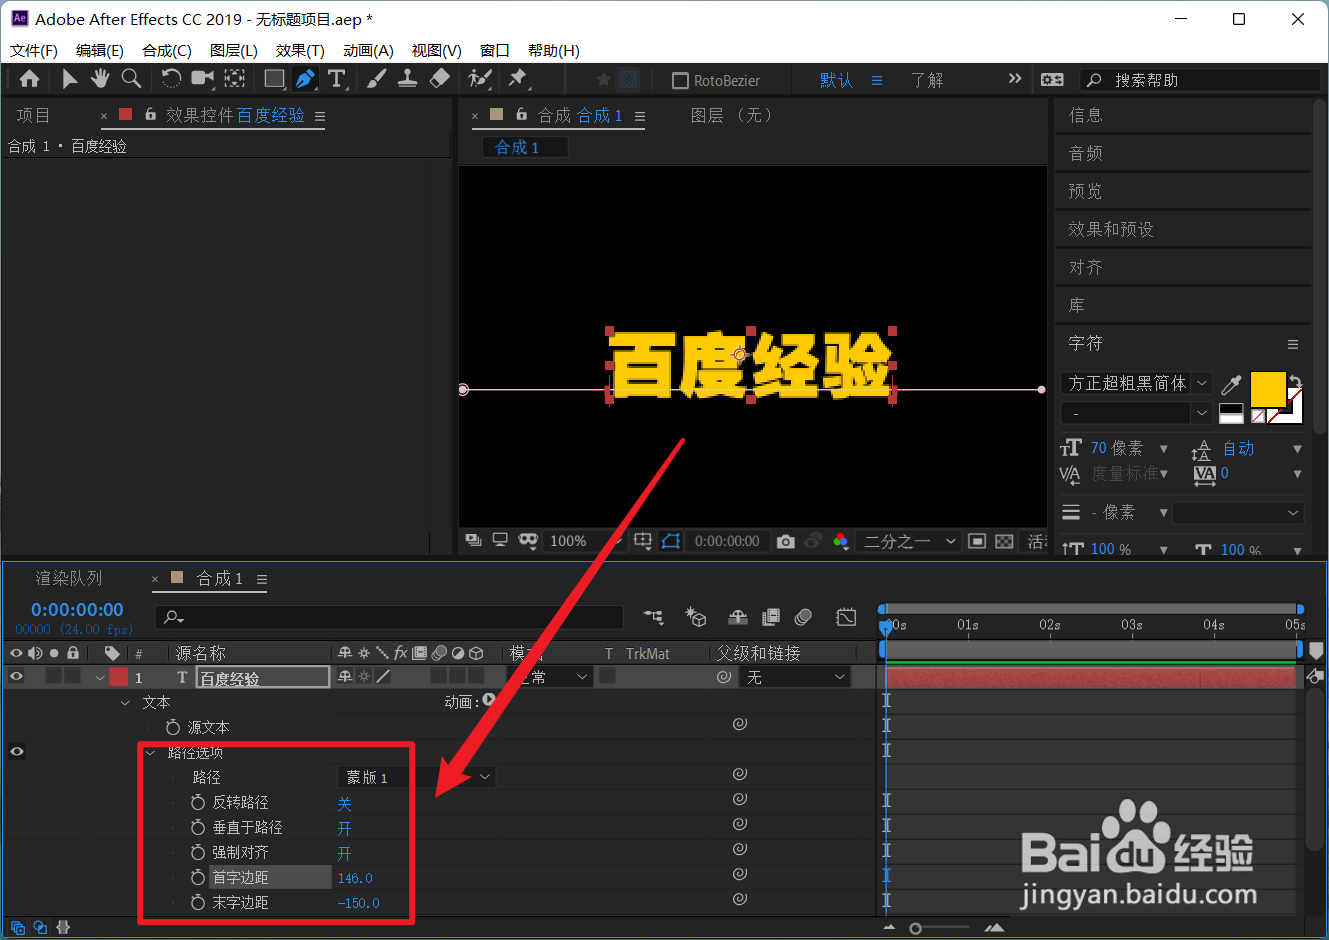The width and height of the screenshot is (1329, 940).
Task: Open the 效果(T) menu
Action: (300, 50)
